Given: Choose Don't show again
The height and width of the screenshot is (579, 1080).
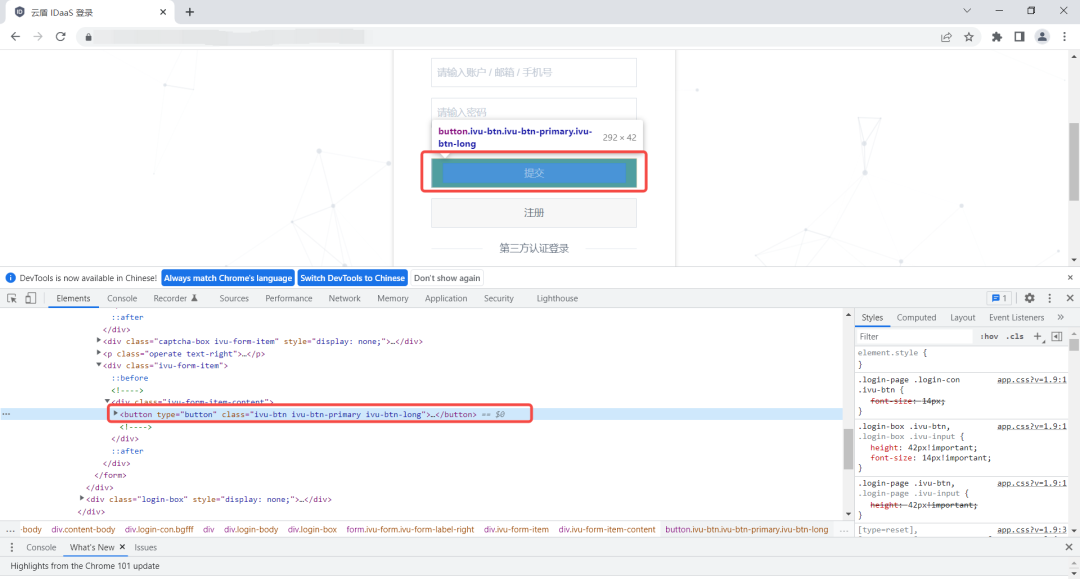Looking at the screenshot, I should 447,278.
